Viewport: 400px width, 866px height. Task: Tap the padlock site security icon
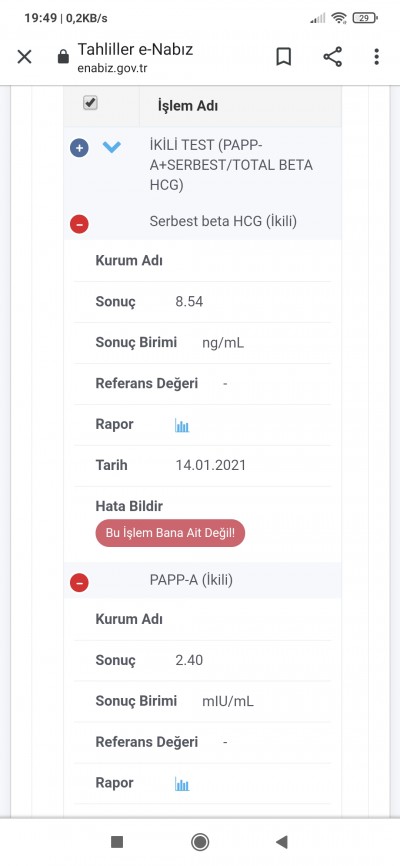[x=64, y=57]
